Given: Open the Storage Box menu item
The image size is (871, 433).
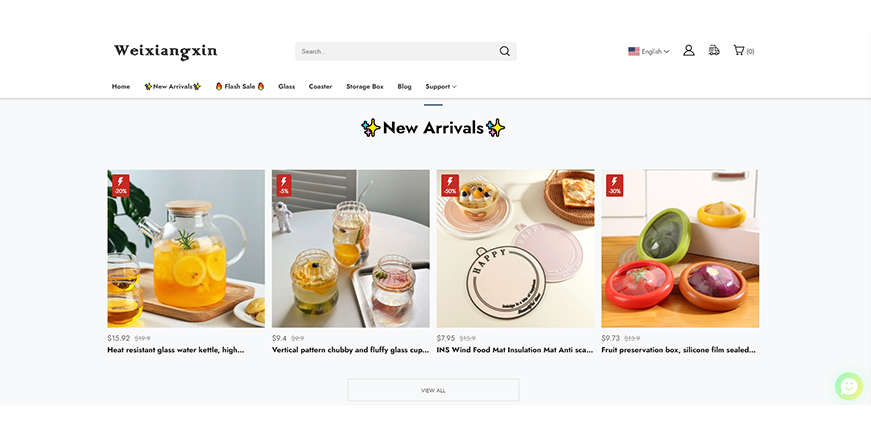Looking at the screenshot, I should (x=365, y=86).
